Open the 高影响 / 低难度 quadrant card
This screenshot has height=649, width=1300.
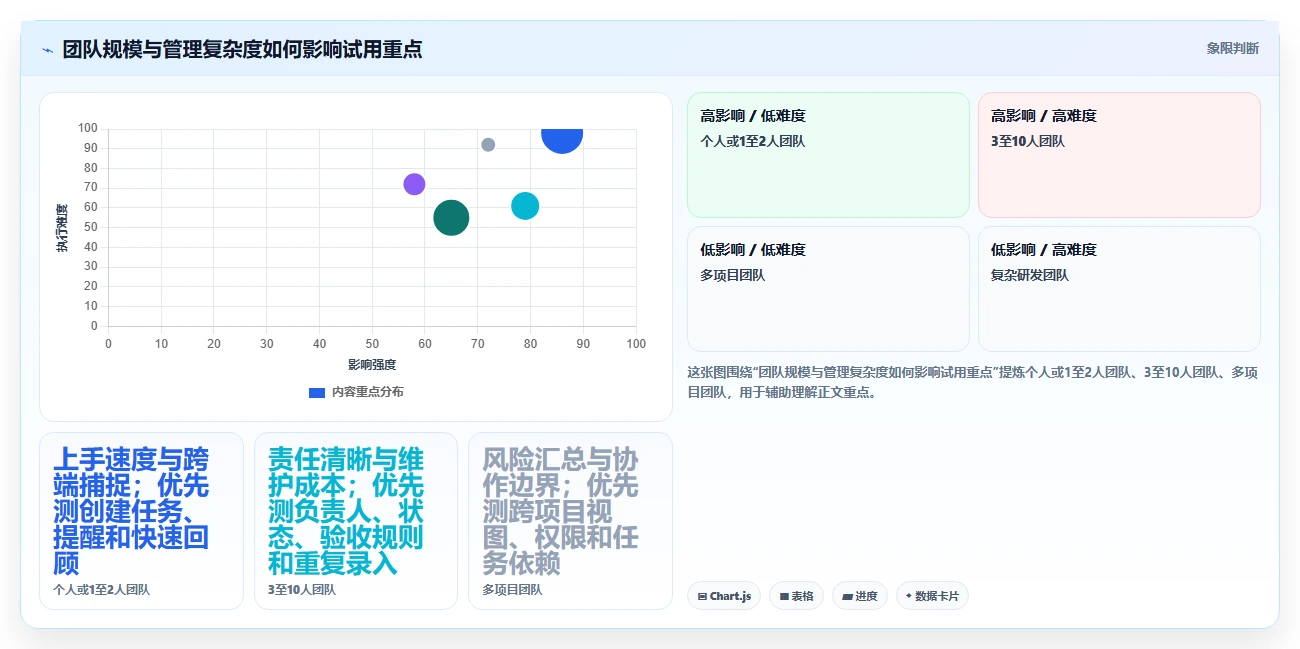click(828, 155)
